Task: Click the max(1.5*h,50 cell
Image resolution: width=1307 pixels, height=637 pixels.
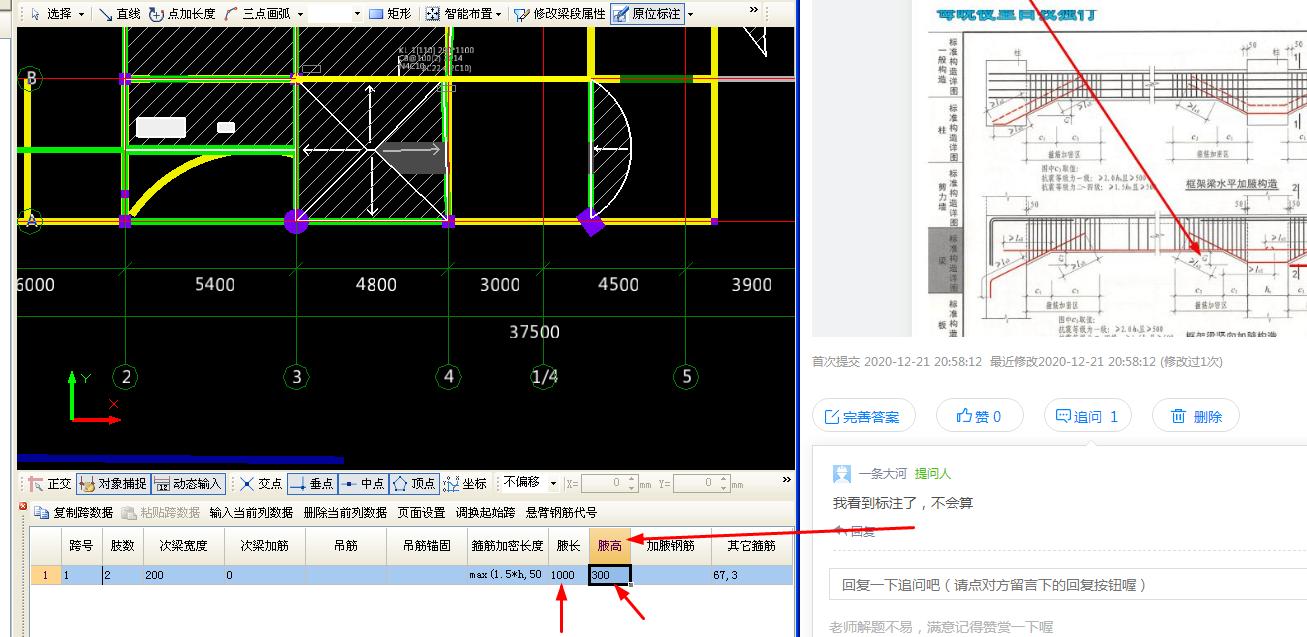Action: [507, 575]
